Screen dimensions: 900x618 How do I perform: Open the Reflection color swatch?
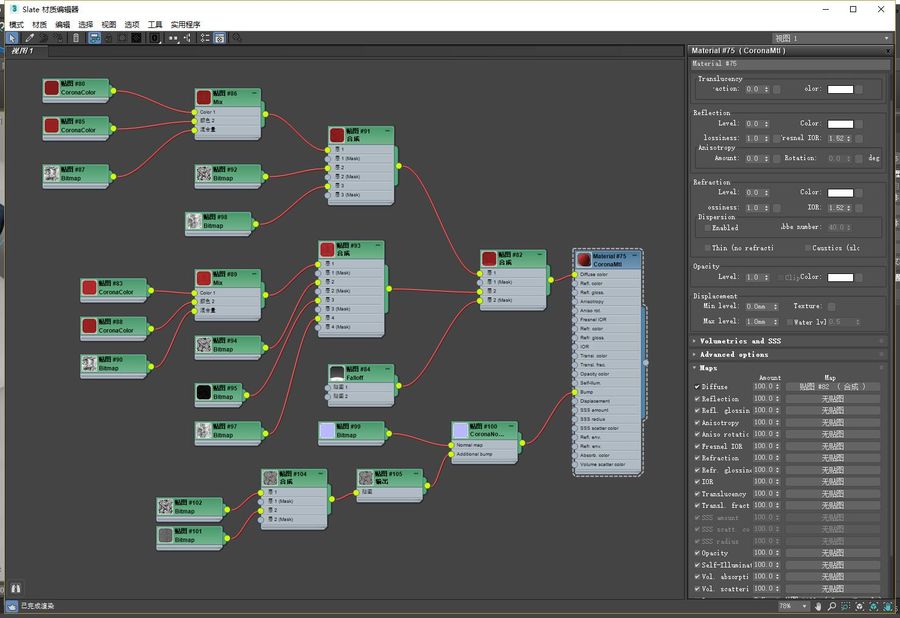tap(840, 124)
